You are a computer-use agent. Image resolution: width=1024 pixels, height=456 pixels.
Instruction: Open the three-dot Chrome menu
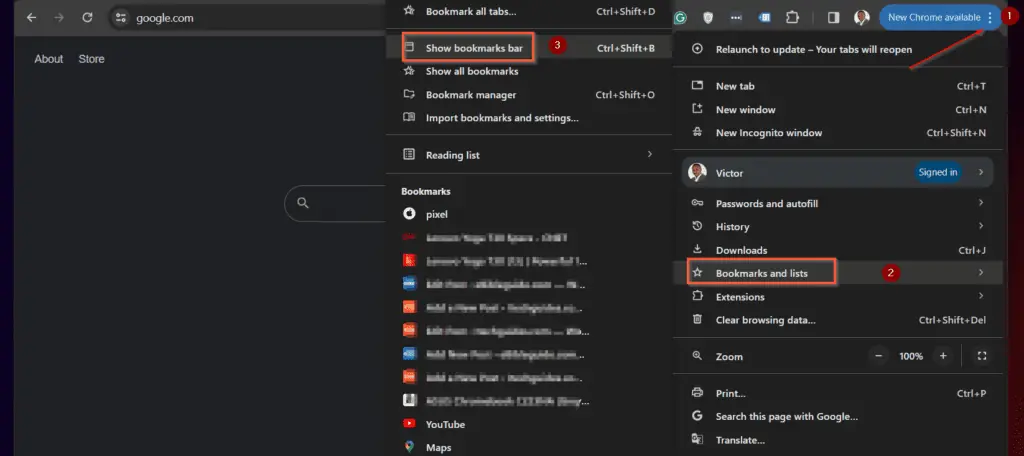[990, 18]
